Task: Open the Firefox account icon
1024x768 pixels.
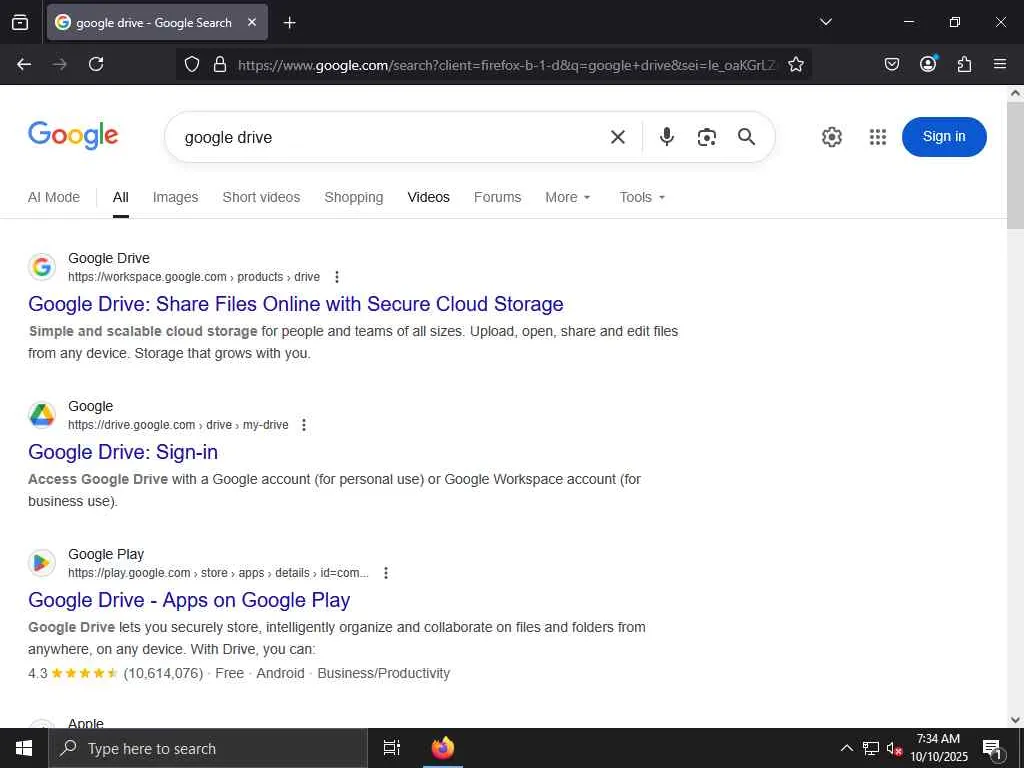Action: coord(928,63)
